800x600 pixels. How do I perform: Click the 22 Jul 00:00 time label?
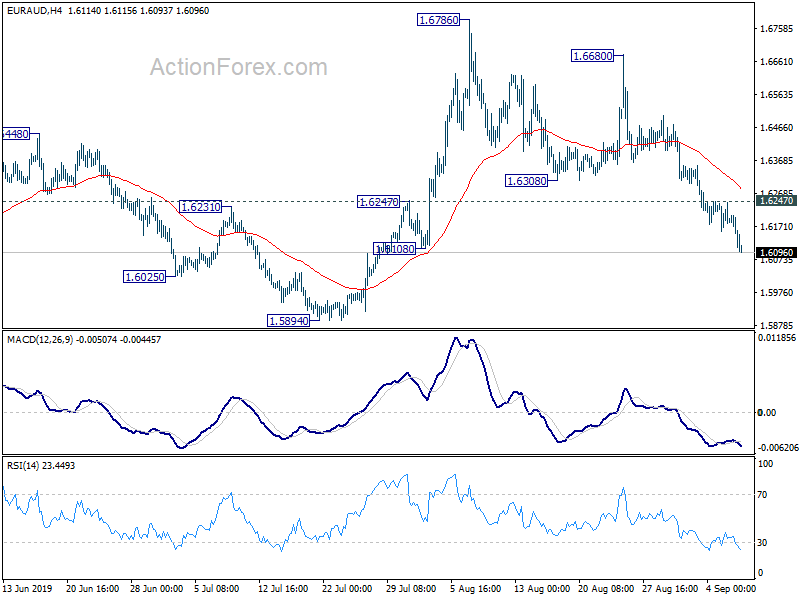point(347,588)
